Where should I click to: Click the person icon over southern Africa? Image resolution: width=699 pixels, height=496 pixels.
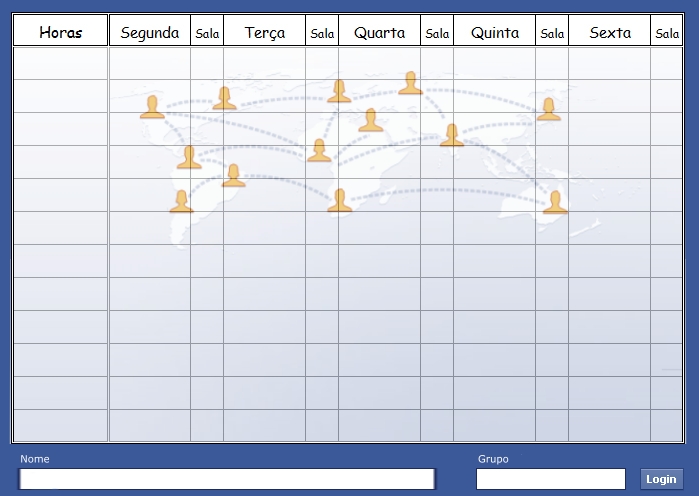[340, 200]
